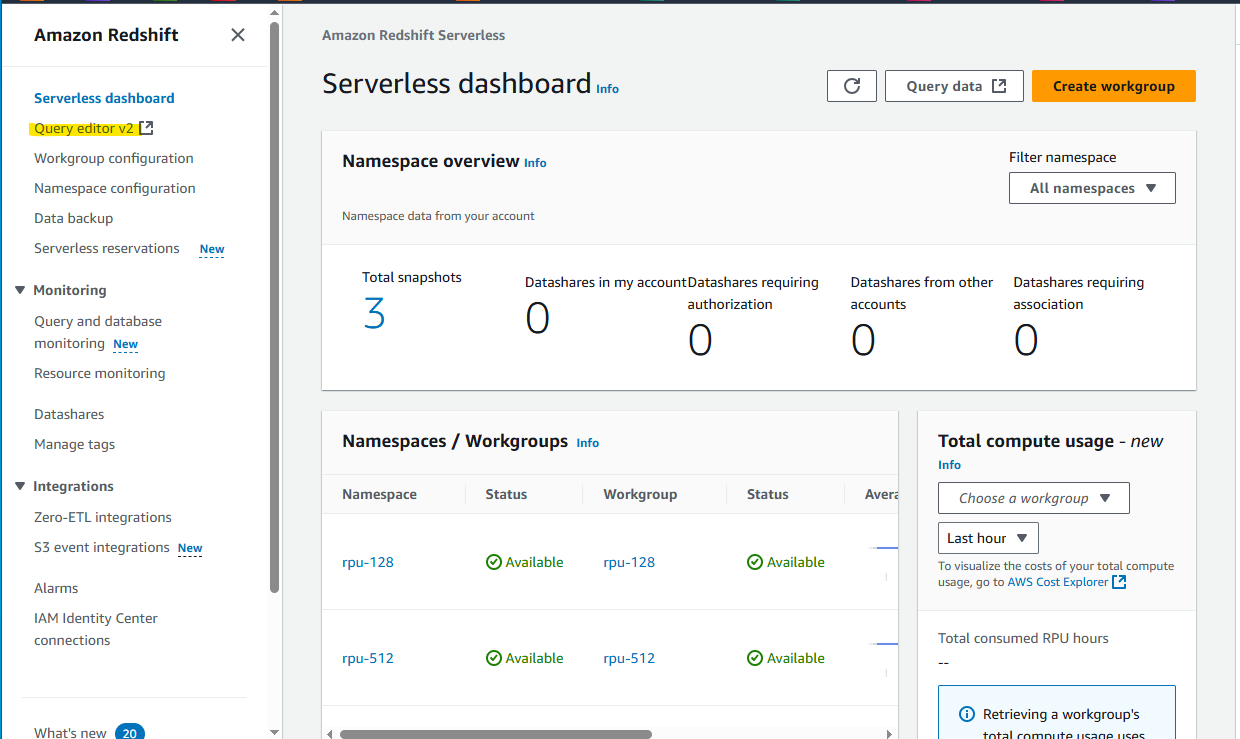Open the rpu-512 workgroup link
Image resolution: width=1240 pixels, height=739 pixels.
(x=629, y=658)
